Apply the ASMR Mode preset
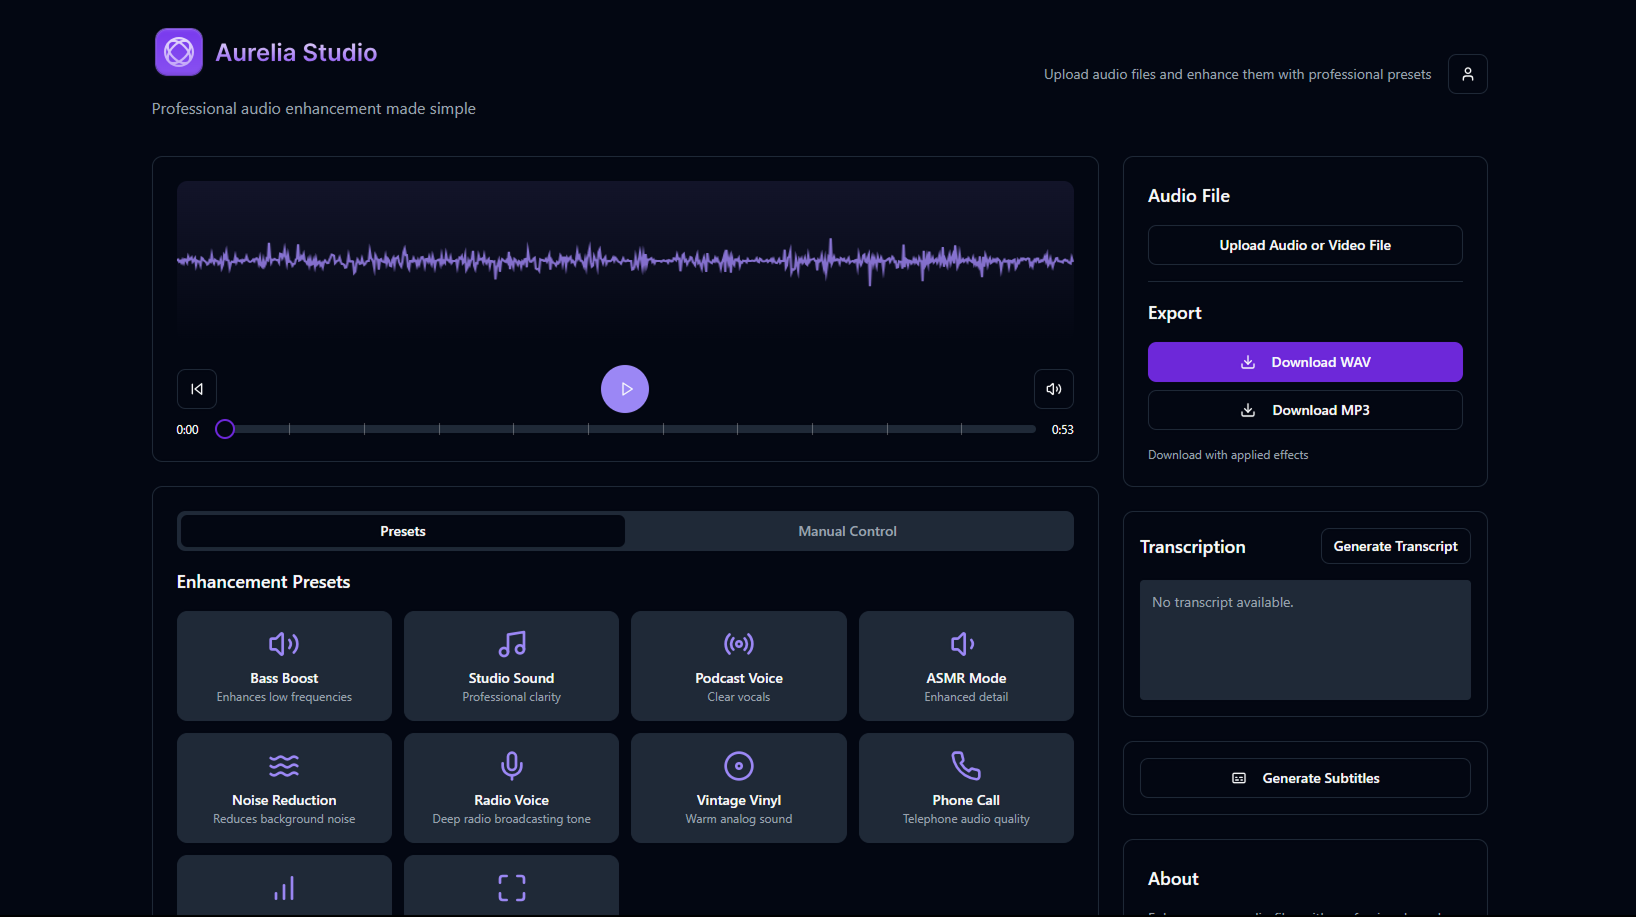The width and height of the screenshot is (1636, 917). (966, 666)
